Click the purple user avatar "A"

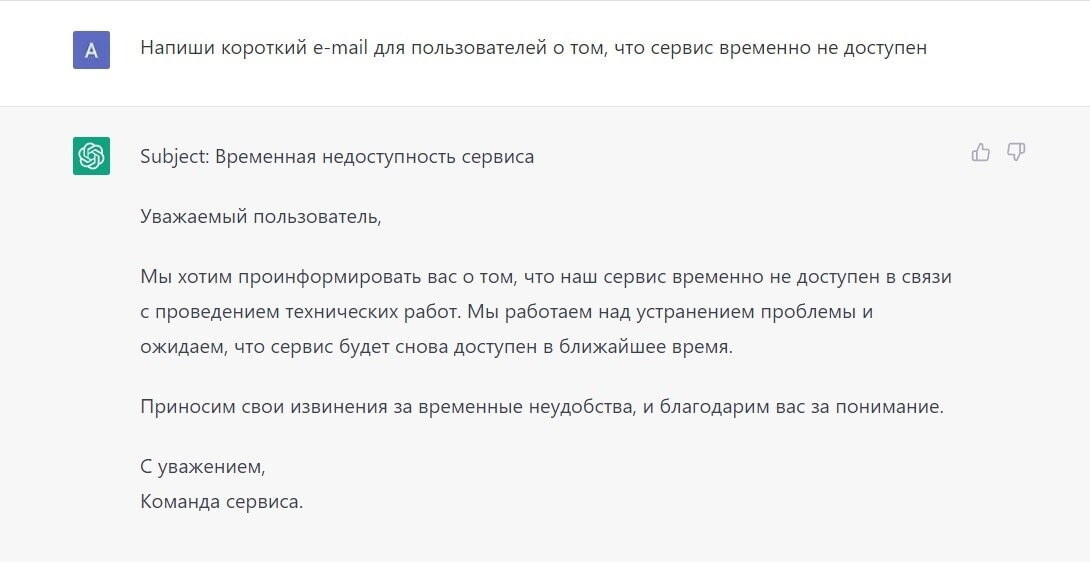pyautogui.click(x=91, y=49)
